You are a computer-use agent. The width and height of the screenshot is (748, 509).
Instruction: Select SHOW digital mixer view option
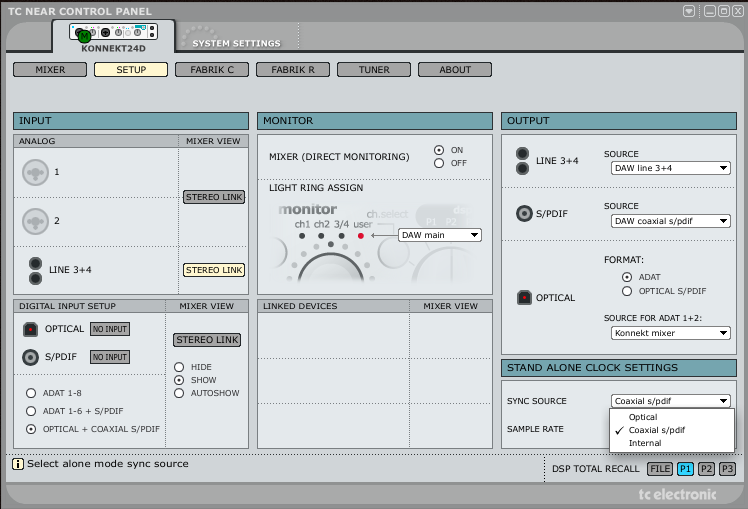[179, 380]
